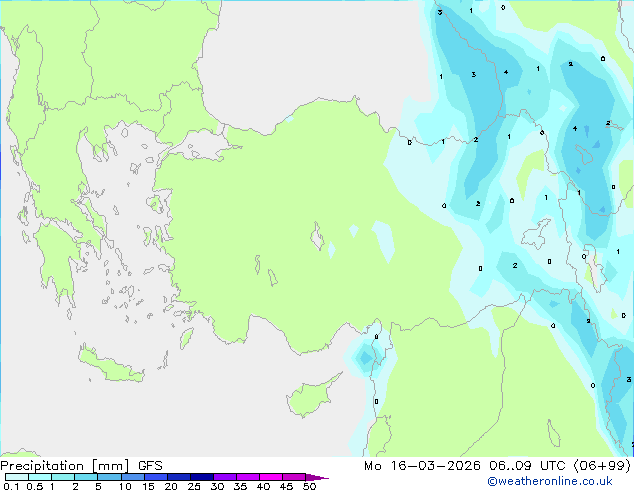Click the '40' legend scale label

(x=264, y=486)
